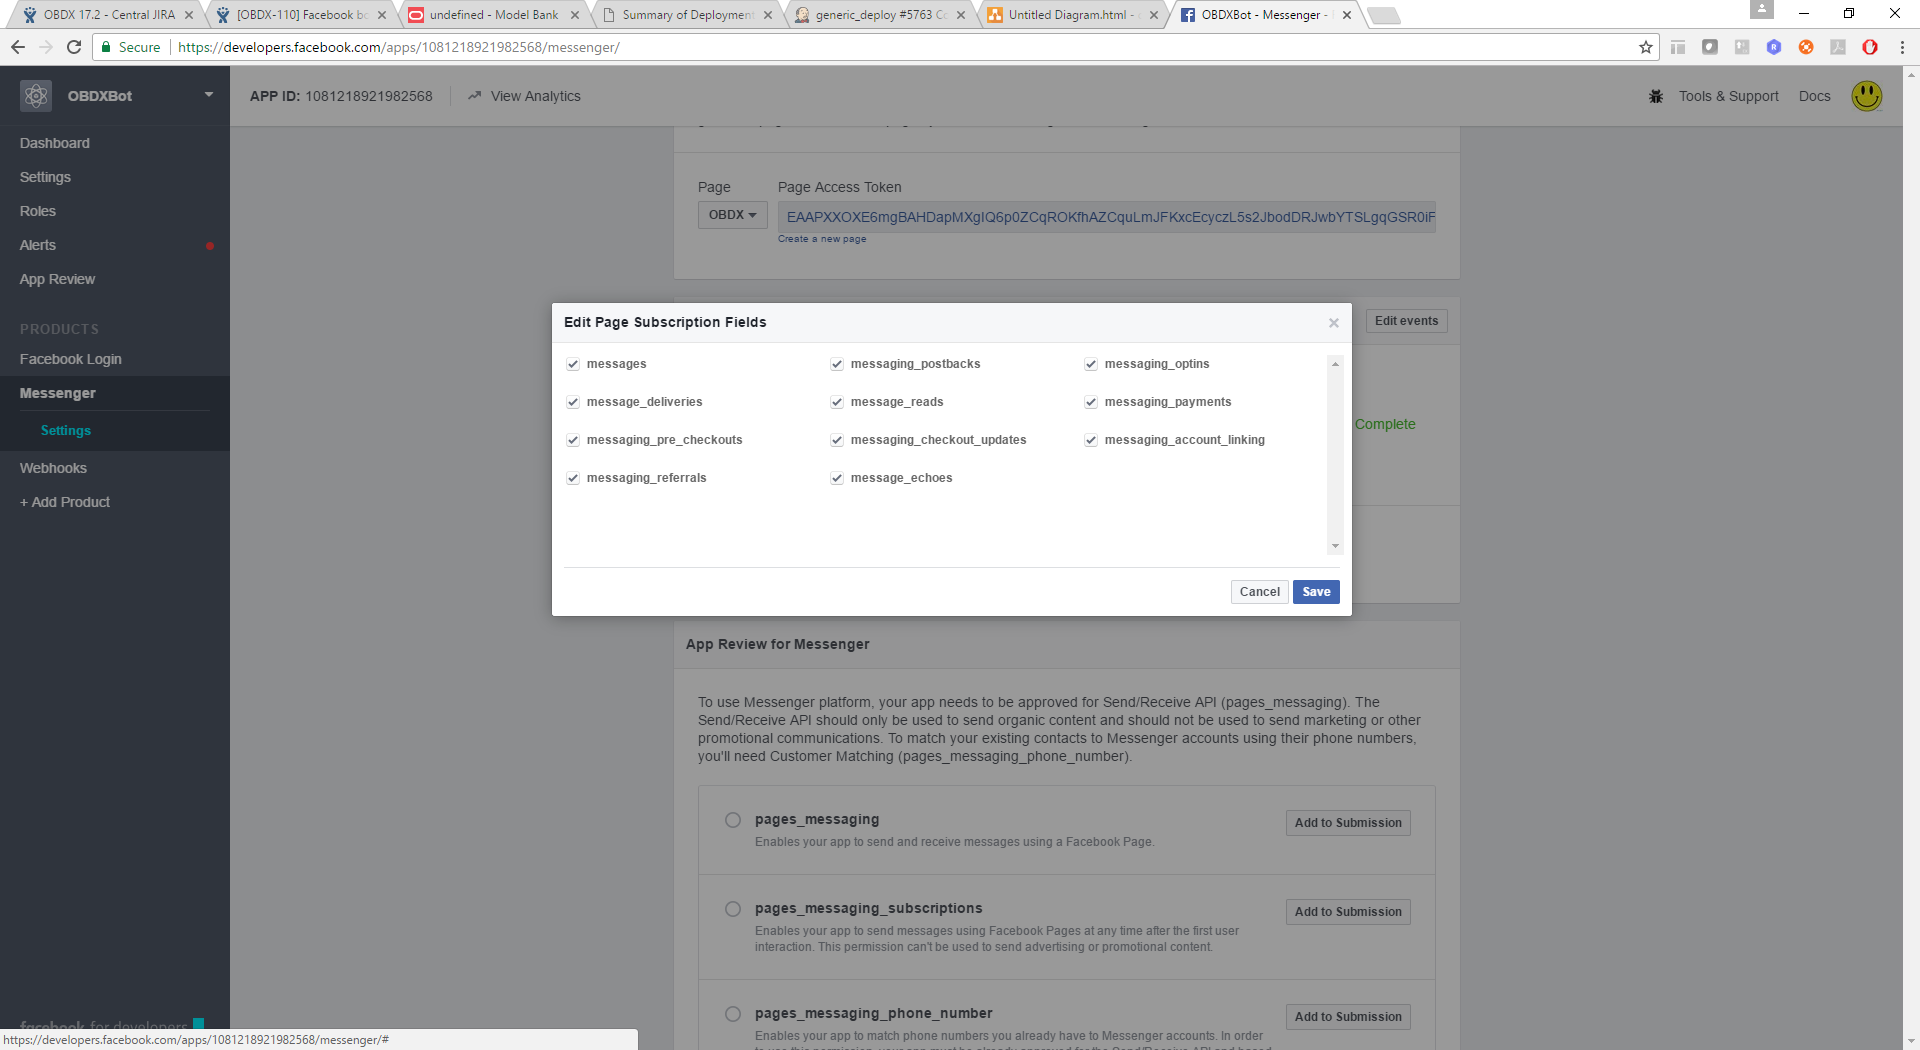Select the pages_messaging_phone_number radio button
1920x1050 pixels.
click(733, 1014)
